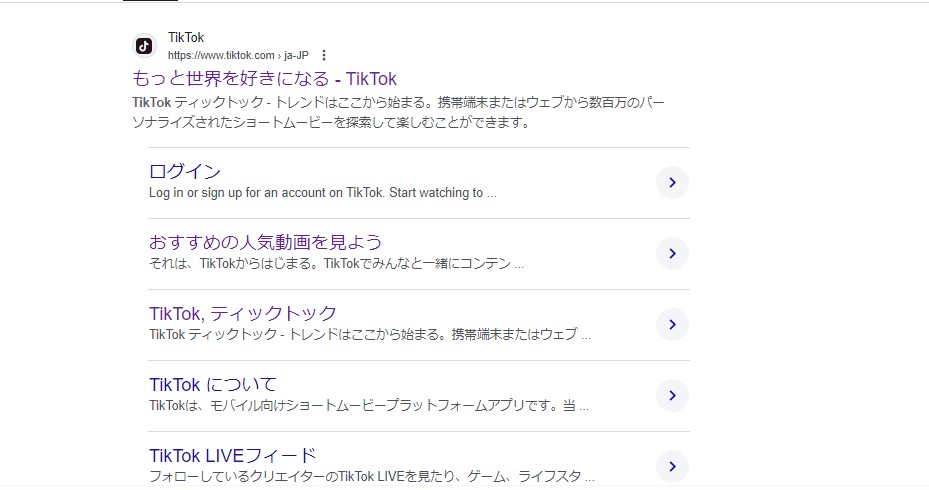Click snippet 'TikTokは、モバイル向けショートムービー'
Viewport: 929px width, 490px height.
tap(369, 406)
